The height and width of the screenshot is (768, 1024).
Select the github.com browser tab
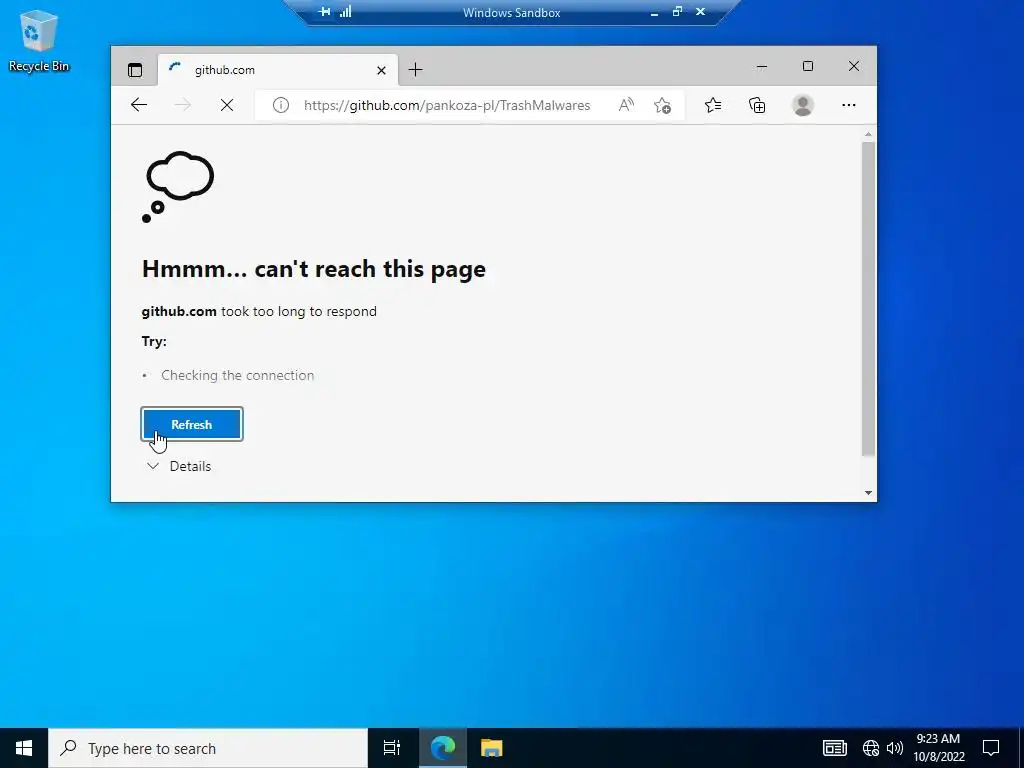(278, 70)
